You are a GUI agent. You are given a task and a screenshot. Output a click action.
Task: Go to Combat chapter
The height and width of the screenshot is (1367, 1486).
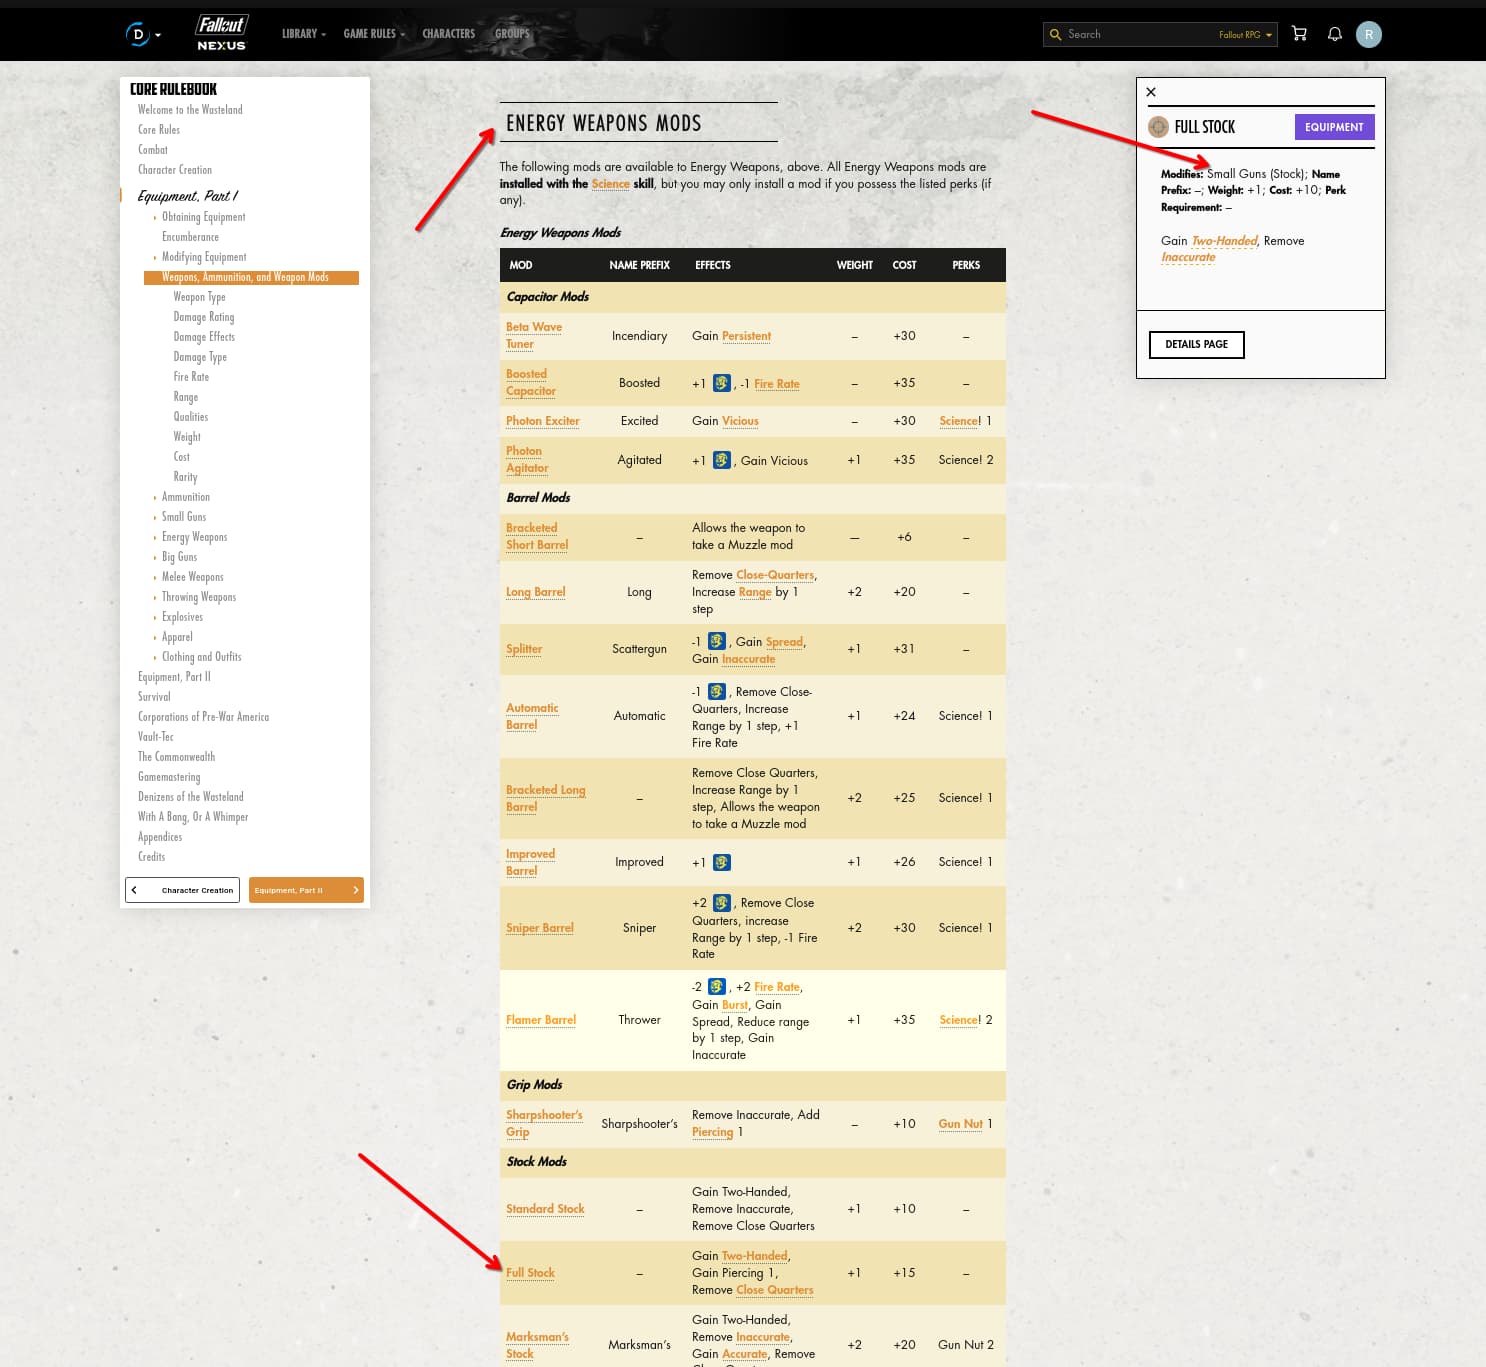pyautogui.click(x=153, y=150)
